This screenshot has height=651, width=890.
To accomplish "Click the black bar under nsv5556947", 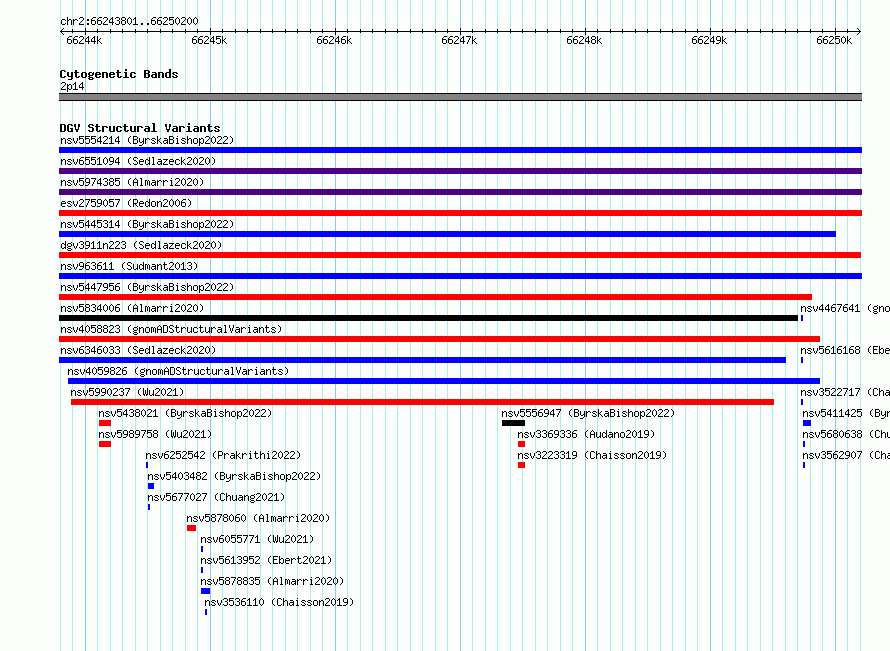I will (x=513, y=423).
